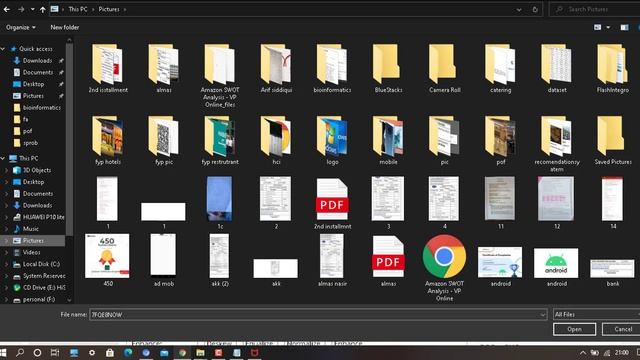This screenshot has width=640, height=360.
Task: Click the Open button
Action: (x=574, y=329)
